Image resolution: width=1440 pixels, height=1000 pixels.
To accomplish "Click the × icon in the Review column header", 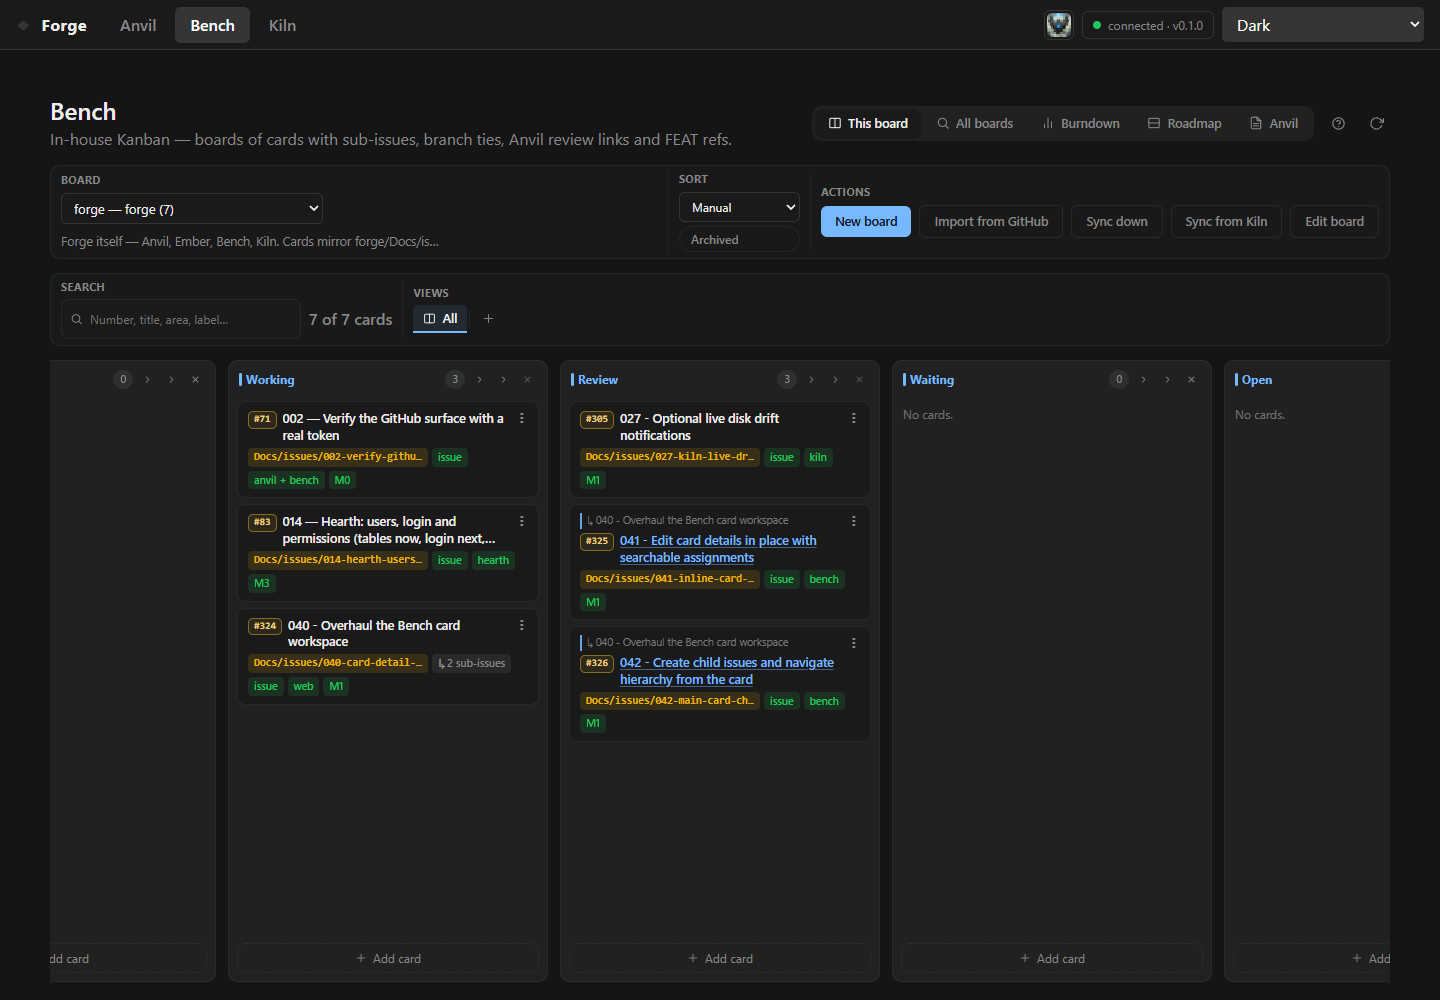I will tap(859, 380).
